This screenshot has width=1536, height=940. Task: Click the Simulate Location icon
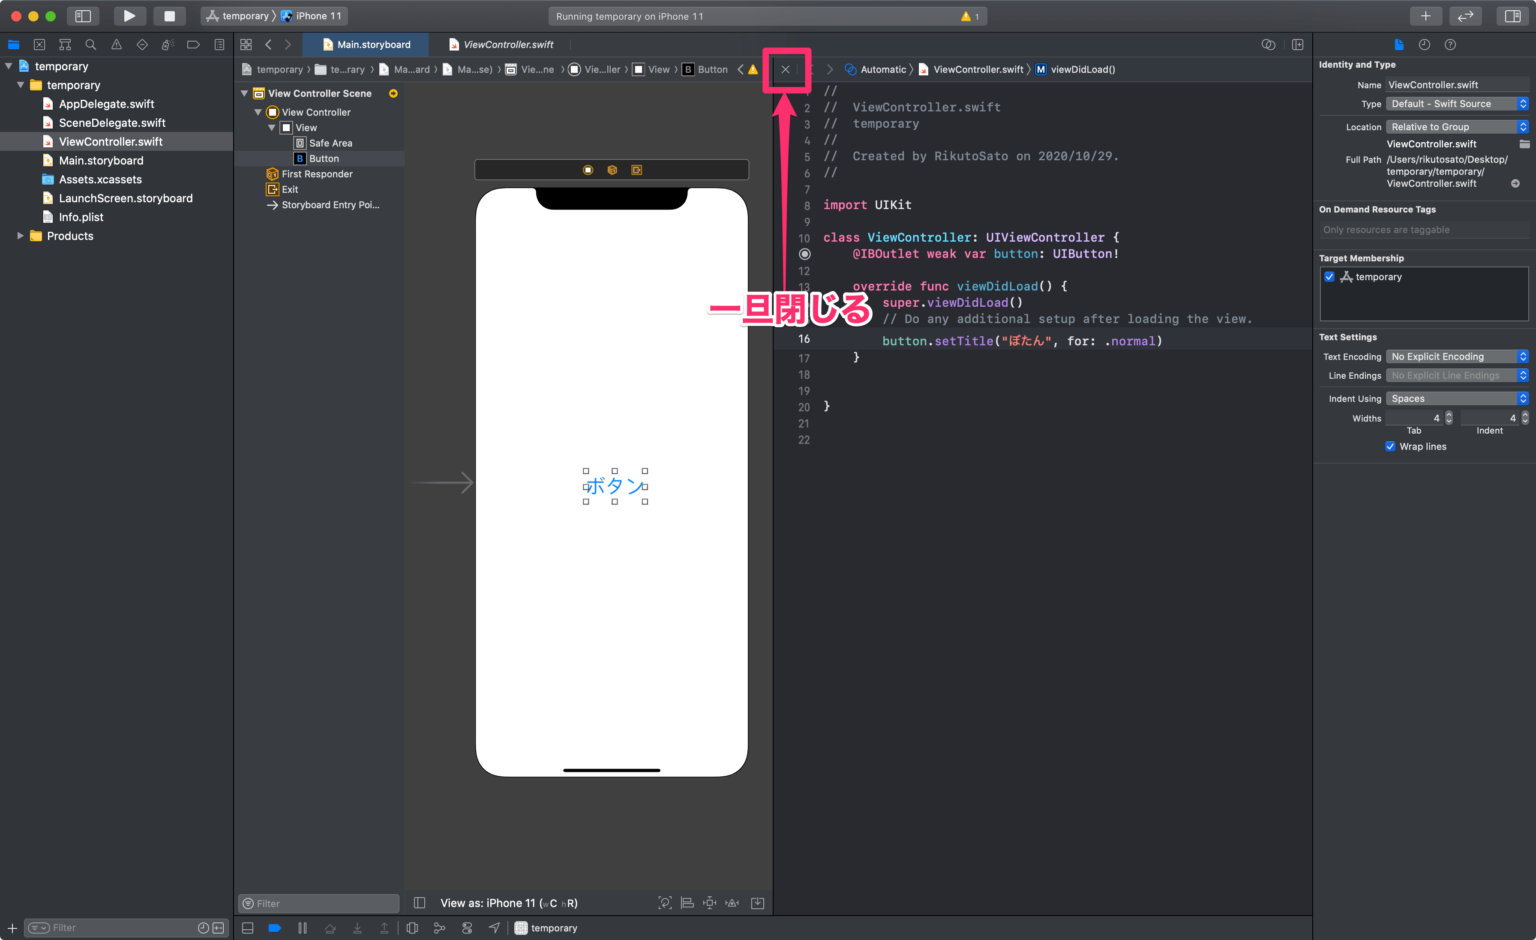point(495,927)
